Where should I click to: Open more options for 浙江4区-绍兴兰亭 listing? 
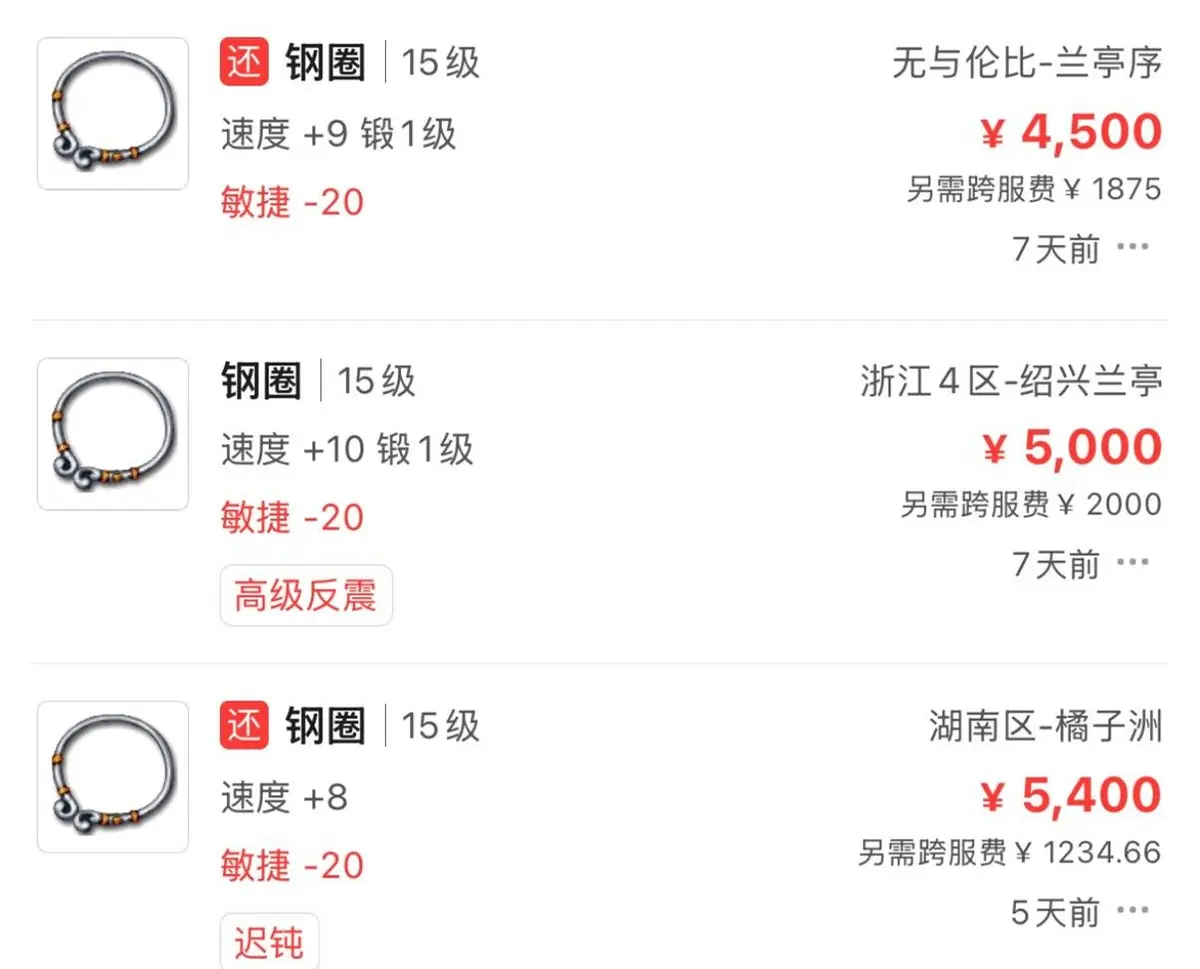tap(1132, 563)
